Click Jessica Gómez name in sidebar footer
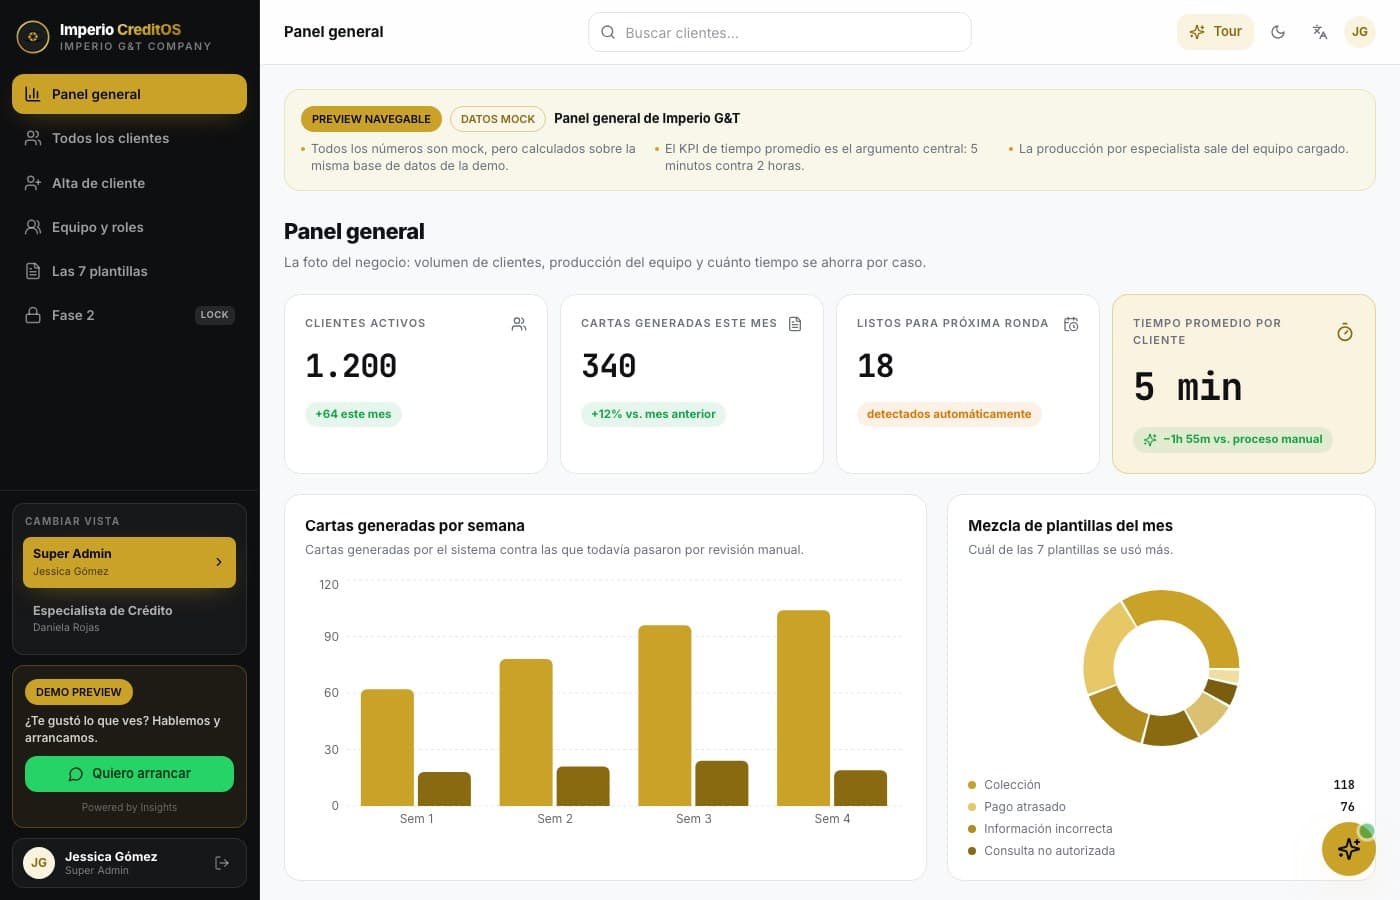 111,856
